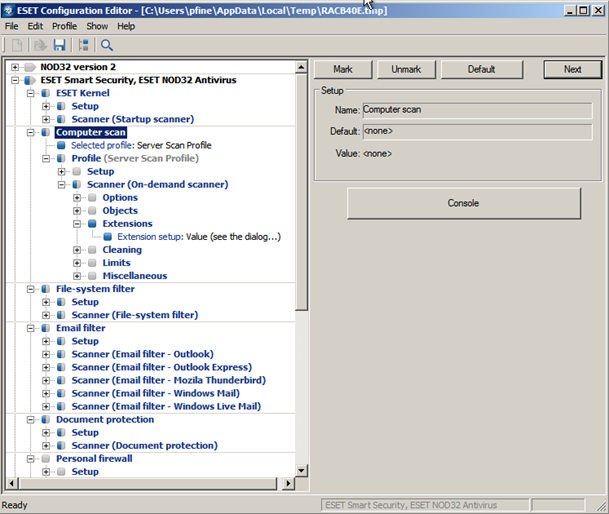The width and height of the screenshot is (609, 514).
Task: Expand Scanner (Email filter - Outlook) node
Action: pos(46,354)
